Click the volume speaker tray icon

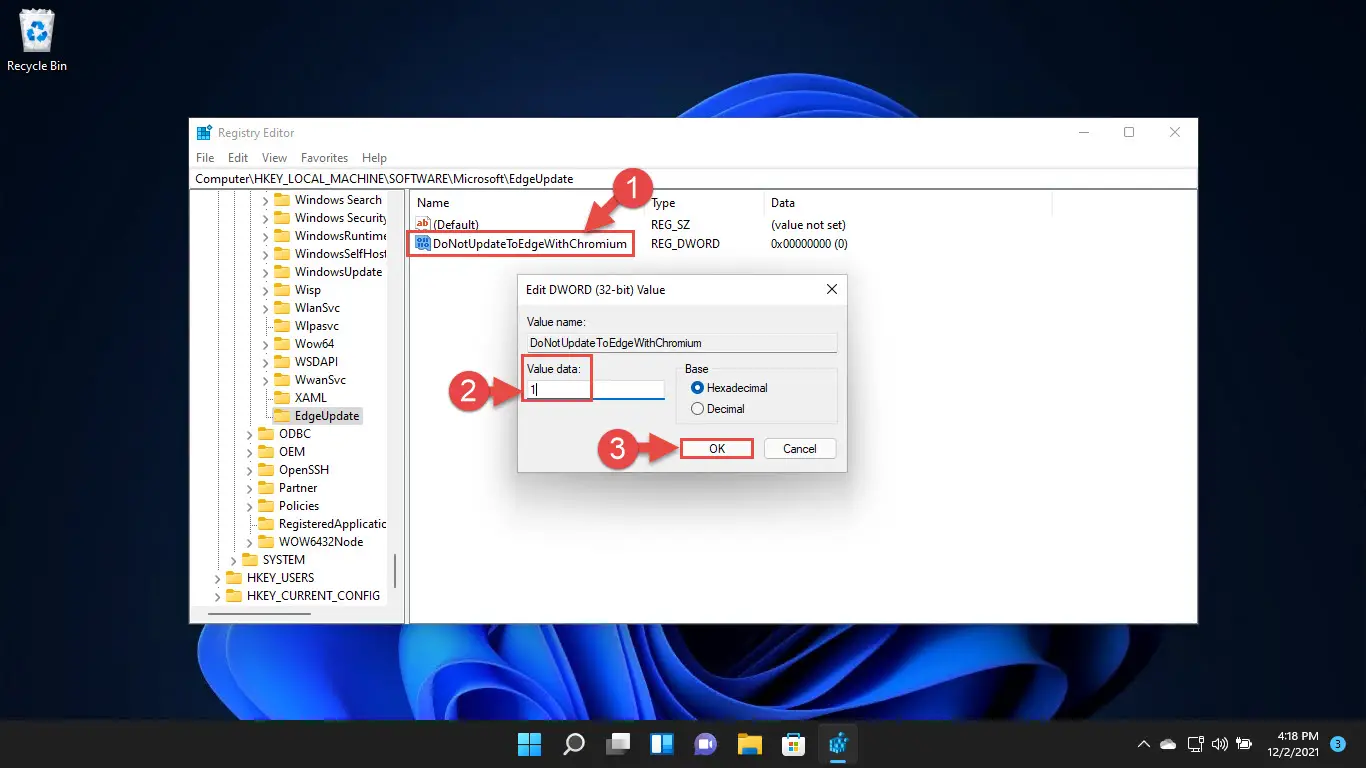click(x=1219, y=744)
